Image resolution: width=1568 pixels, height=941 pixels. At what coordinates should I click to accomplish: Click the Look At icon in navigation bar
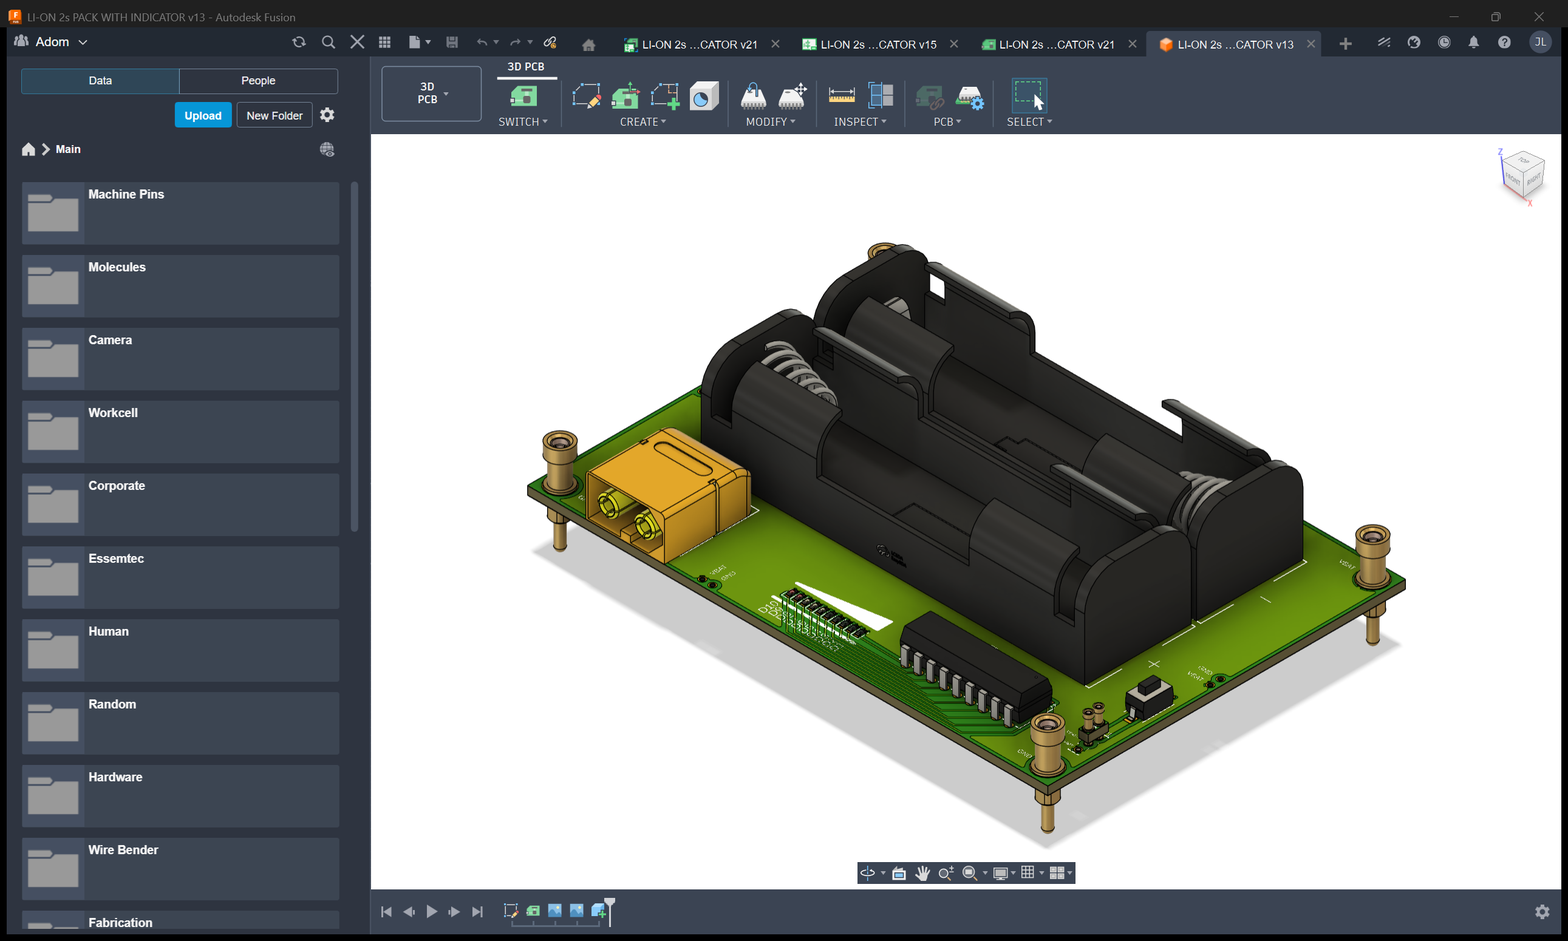tap(899, 873)
